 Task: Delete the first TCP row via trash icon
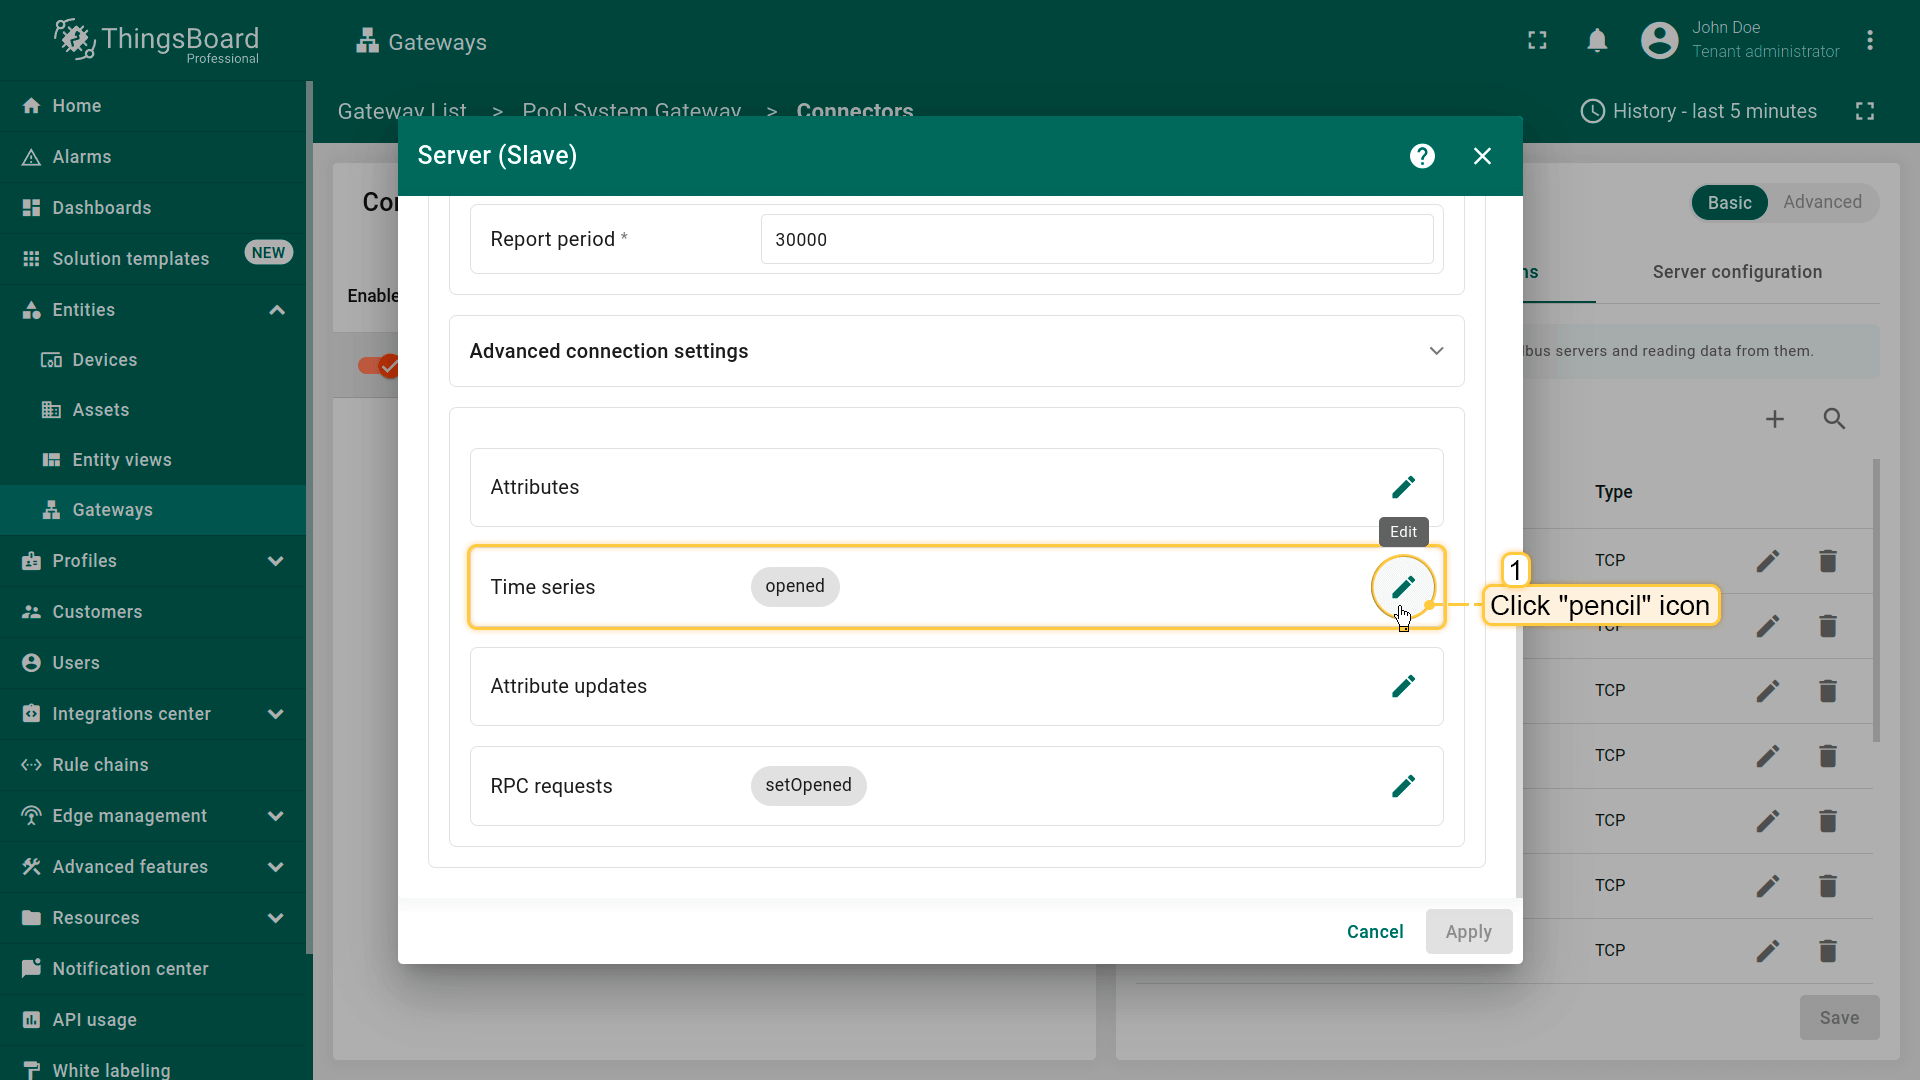[1827, 561]
